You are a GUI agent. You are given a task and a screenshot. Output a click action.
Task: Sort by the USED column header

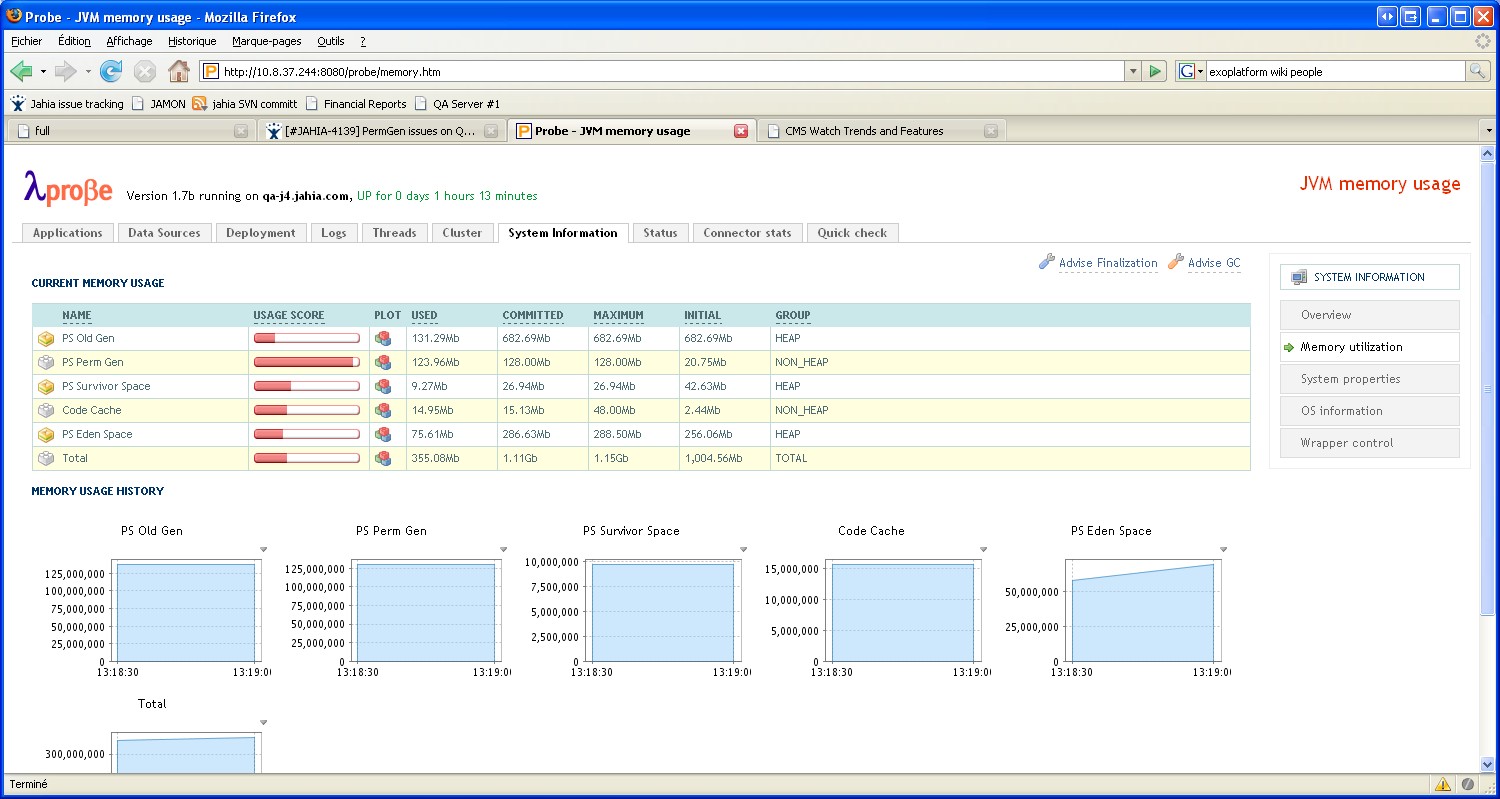[424, 315]
